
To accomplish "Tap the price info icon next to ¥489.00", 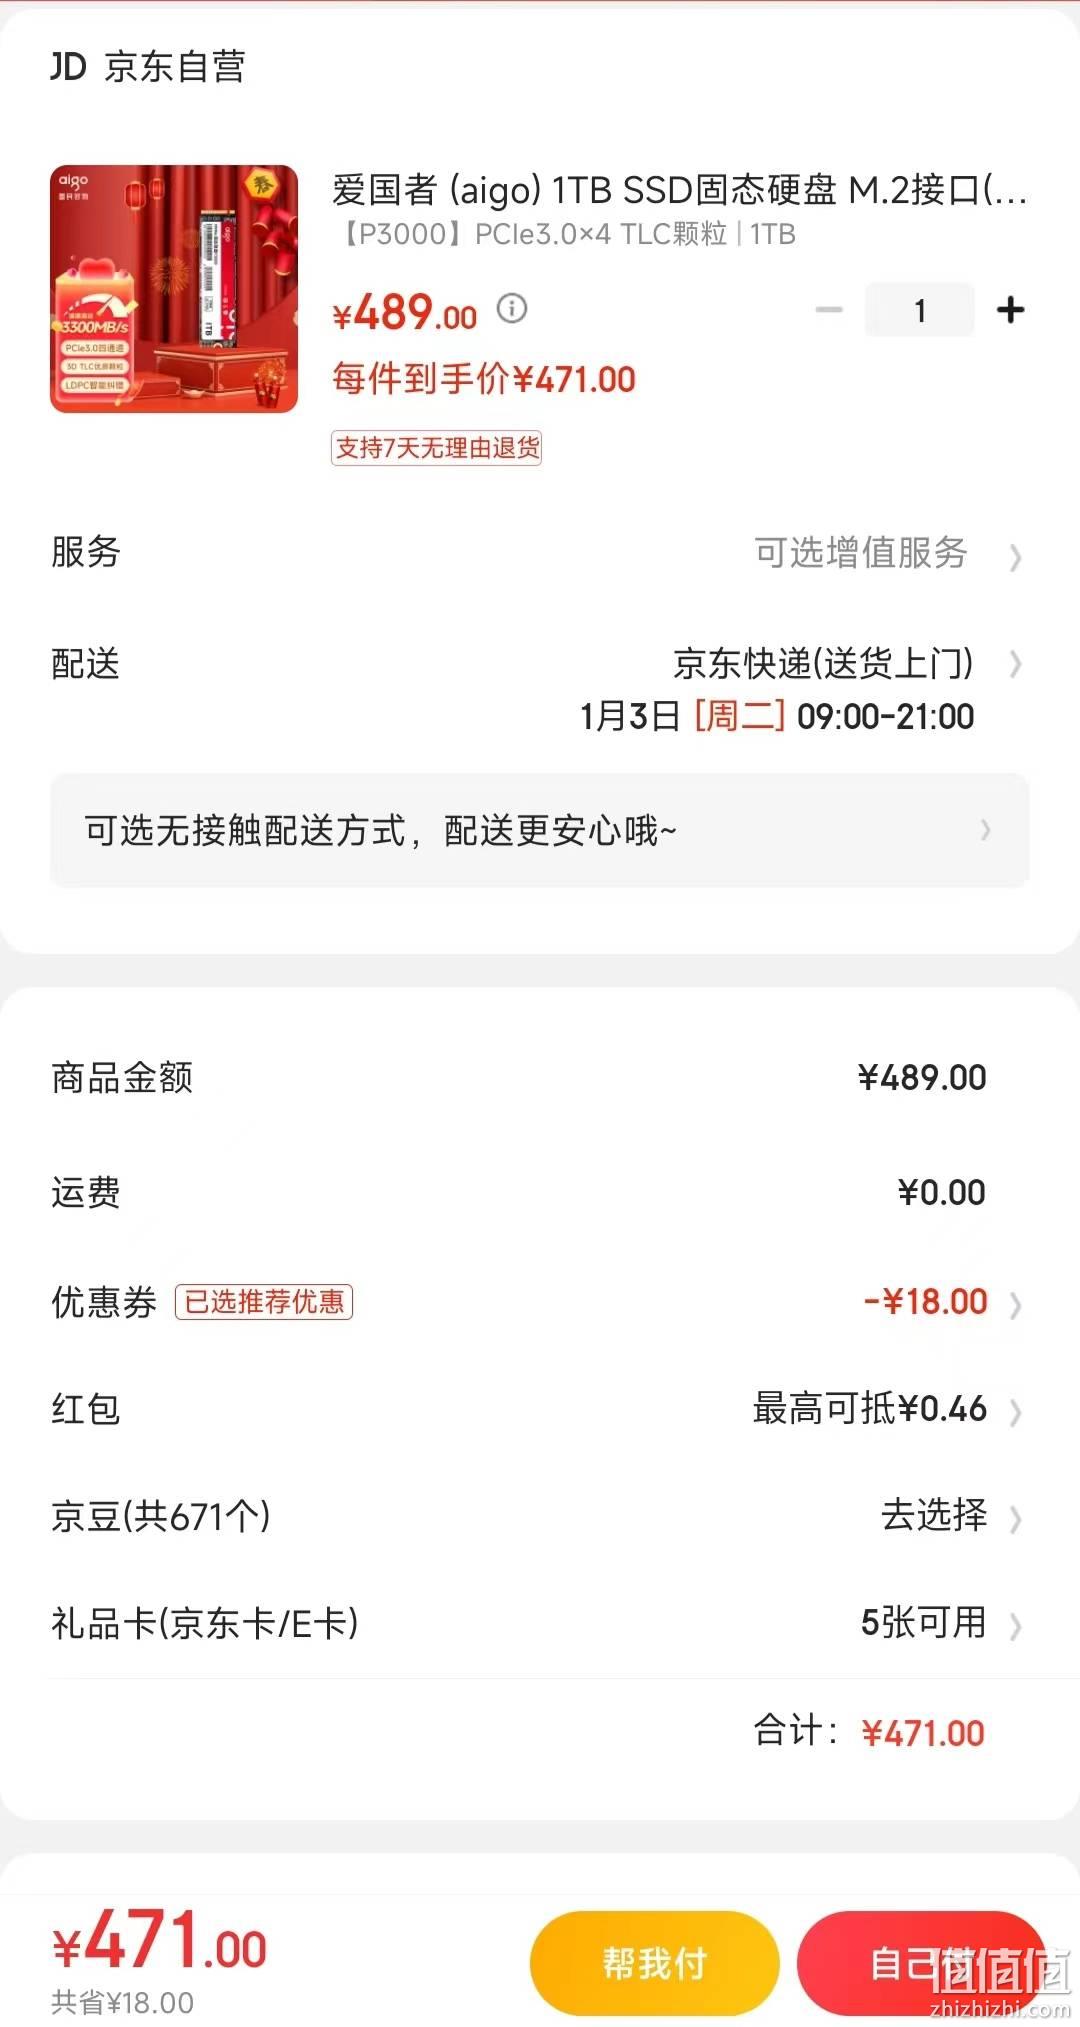I will [x=512, y=308].
